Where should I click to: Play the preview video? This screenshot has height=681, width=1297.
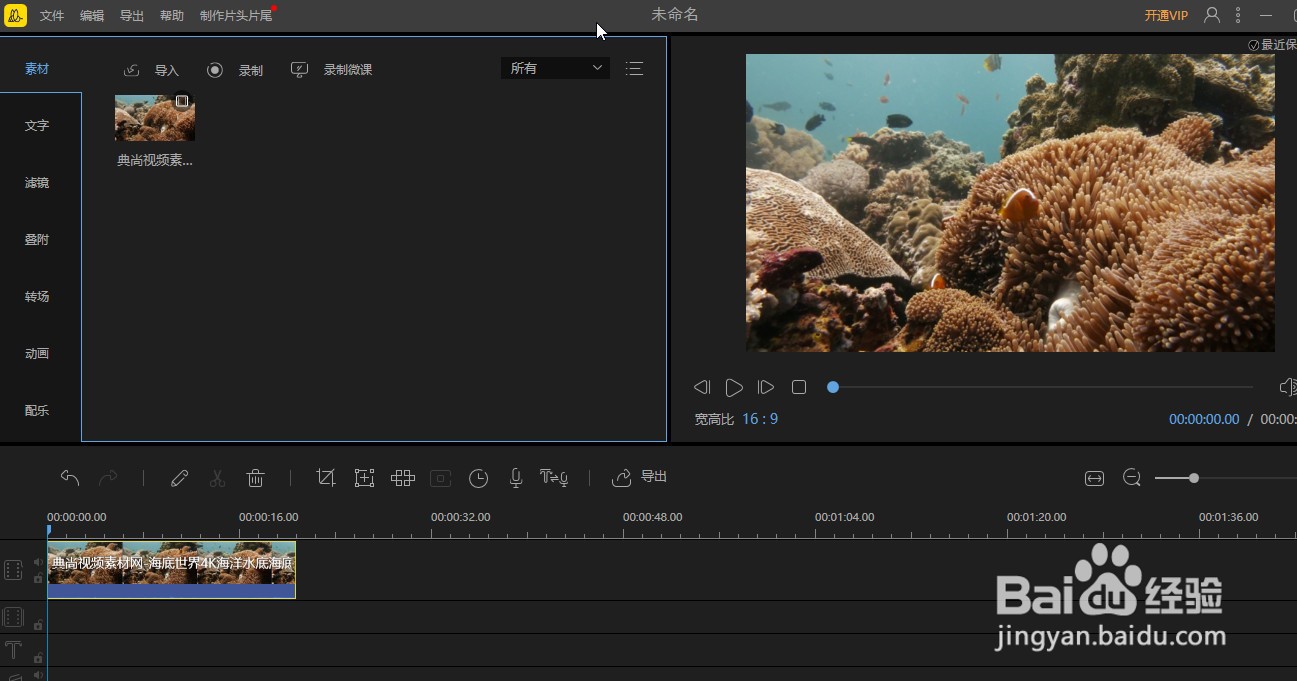pos(734,387)
